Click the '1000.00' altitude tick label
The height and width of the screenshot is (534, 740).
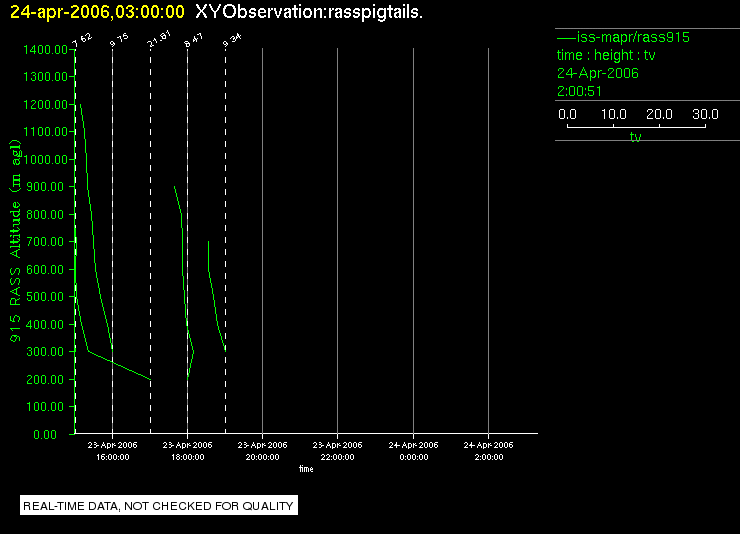point(45,159)
